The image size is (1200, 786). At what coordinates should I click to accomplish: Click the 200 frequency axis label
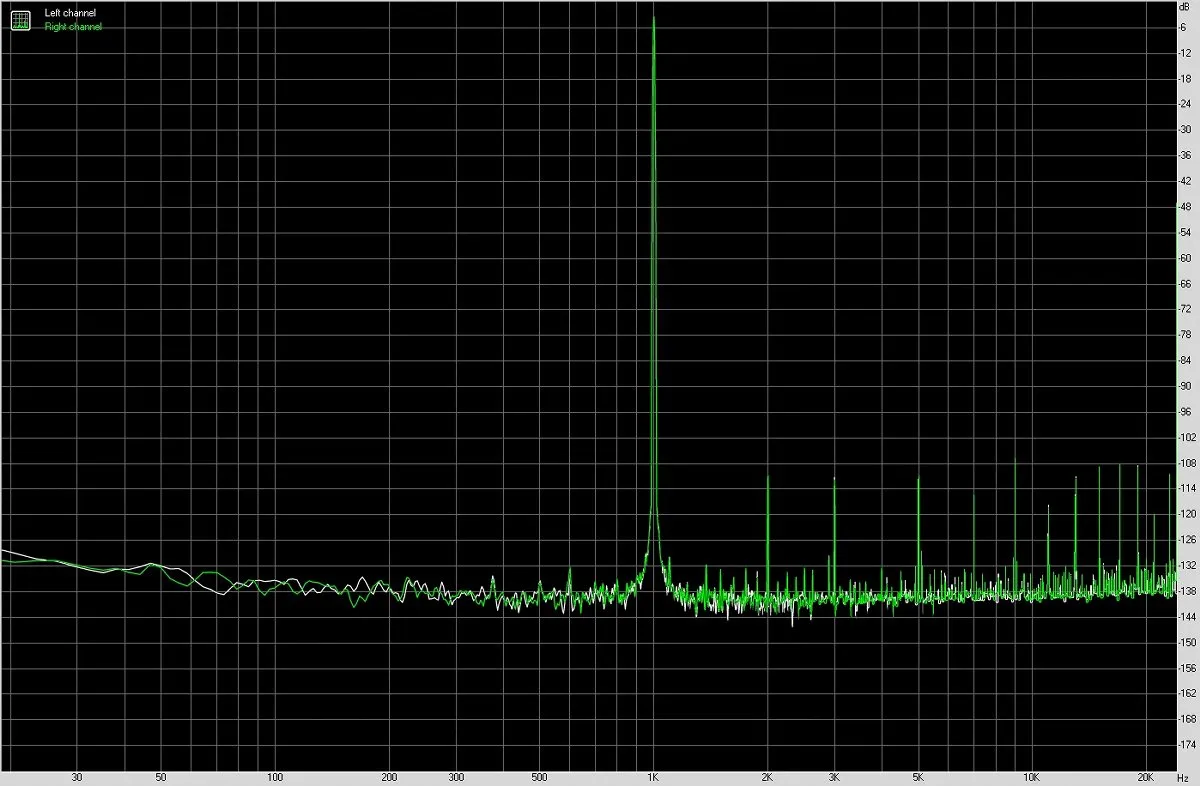pos(390,776)
